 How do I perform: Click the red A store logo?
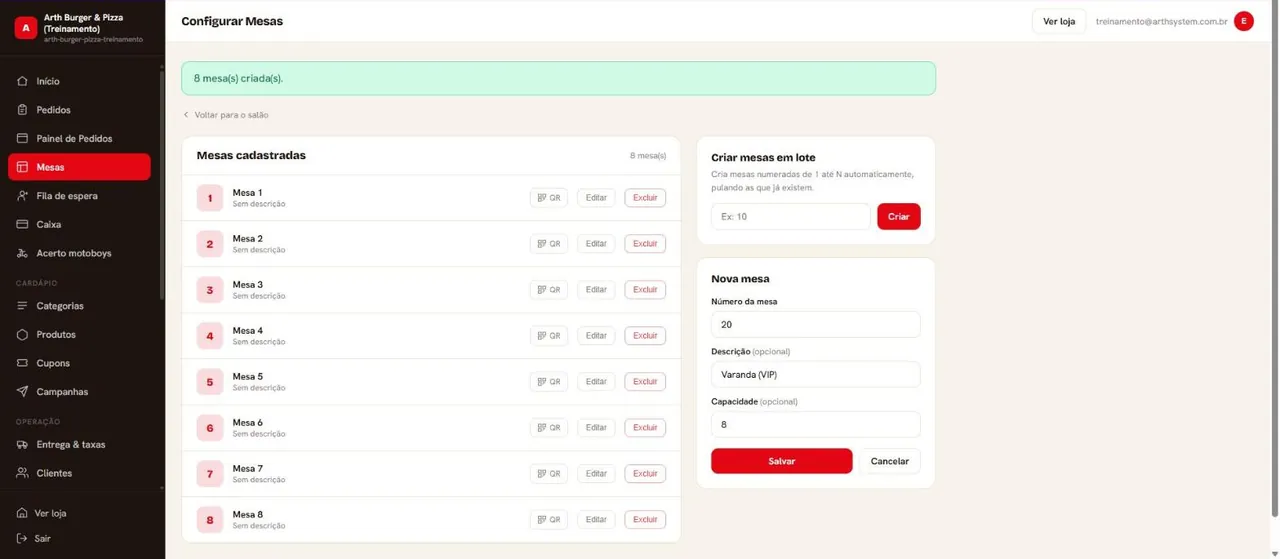[26, 28]
